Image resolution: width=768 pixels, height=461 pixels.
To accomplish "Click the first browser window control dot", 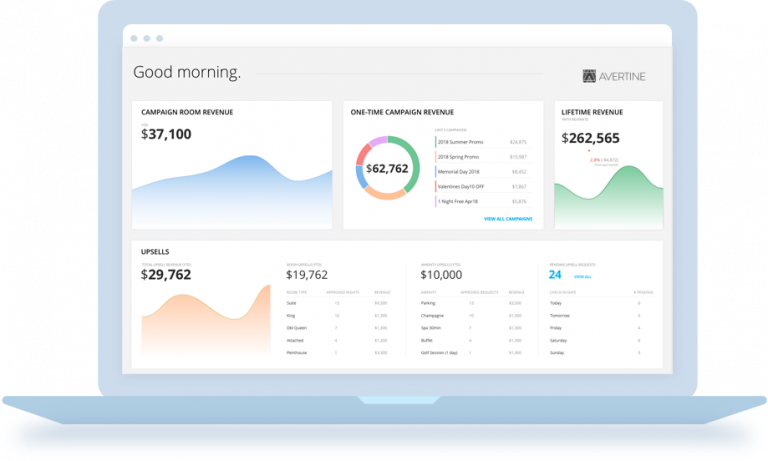I will 132,38.
